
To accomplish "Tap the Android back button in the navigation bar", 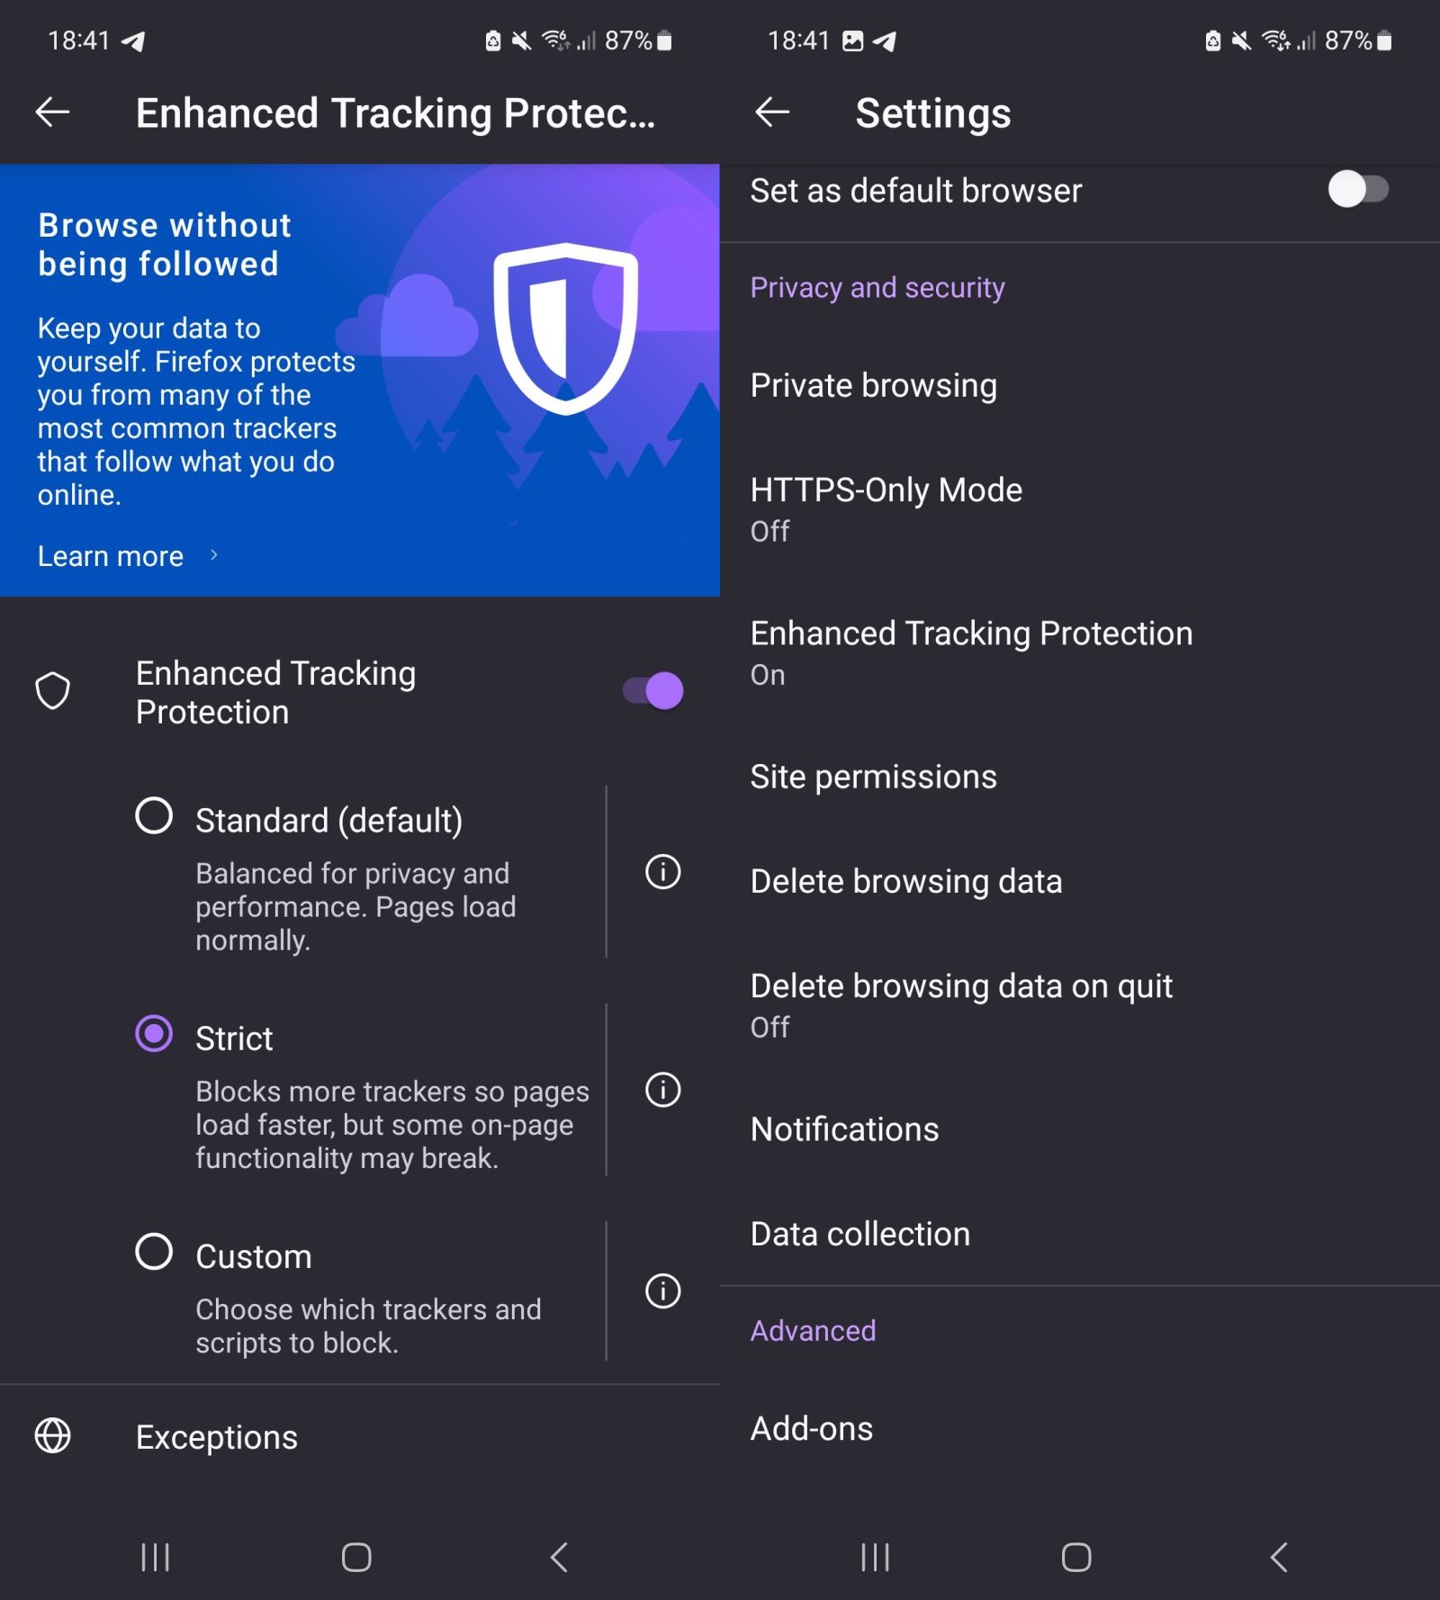I will point(559,1556).
